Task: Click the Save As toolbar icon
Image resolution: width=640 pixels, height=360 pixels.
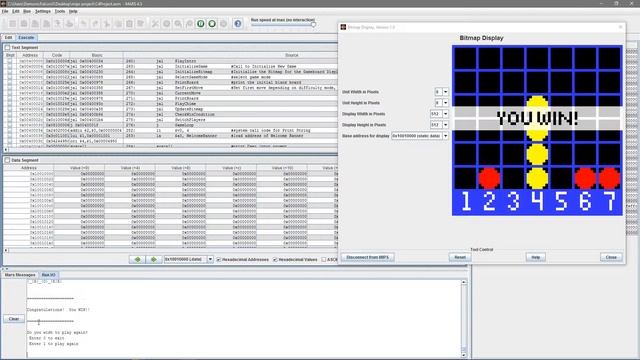Action: point(46,24)
